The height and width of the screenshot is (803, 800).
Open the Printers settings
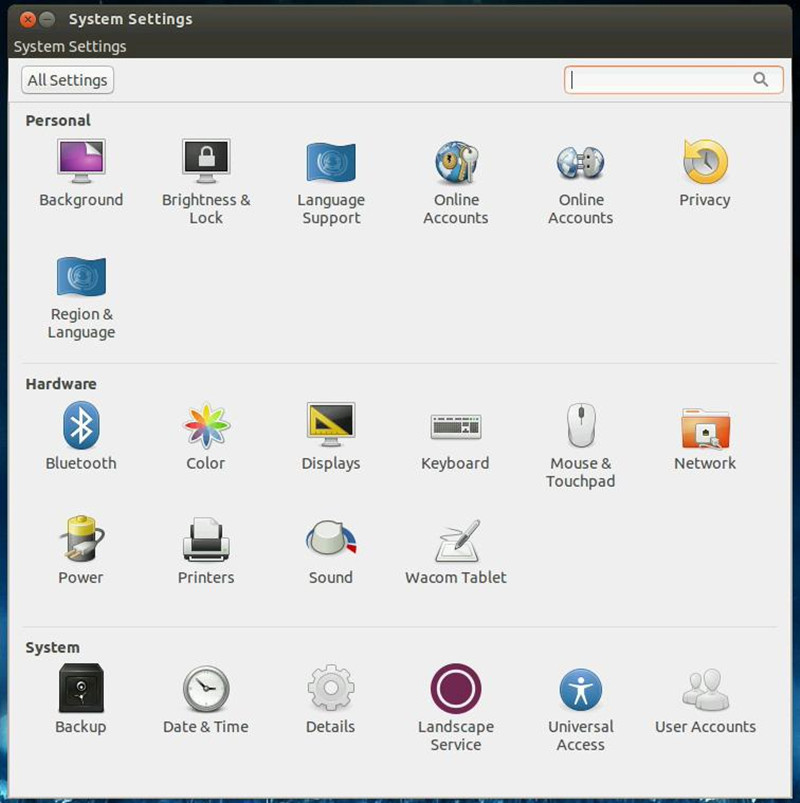pos(206,551)
